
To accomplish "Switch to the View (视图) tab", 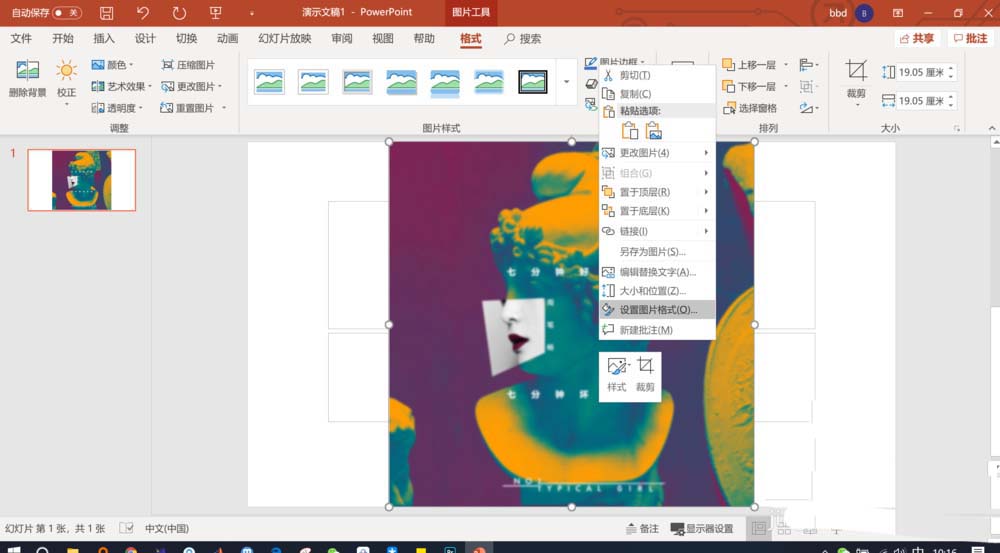I will [x=383, y=38].
